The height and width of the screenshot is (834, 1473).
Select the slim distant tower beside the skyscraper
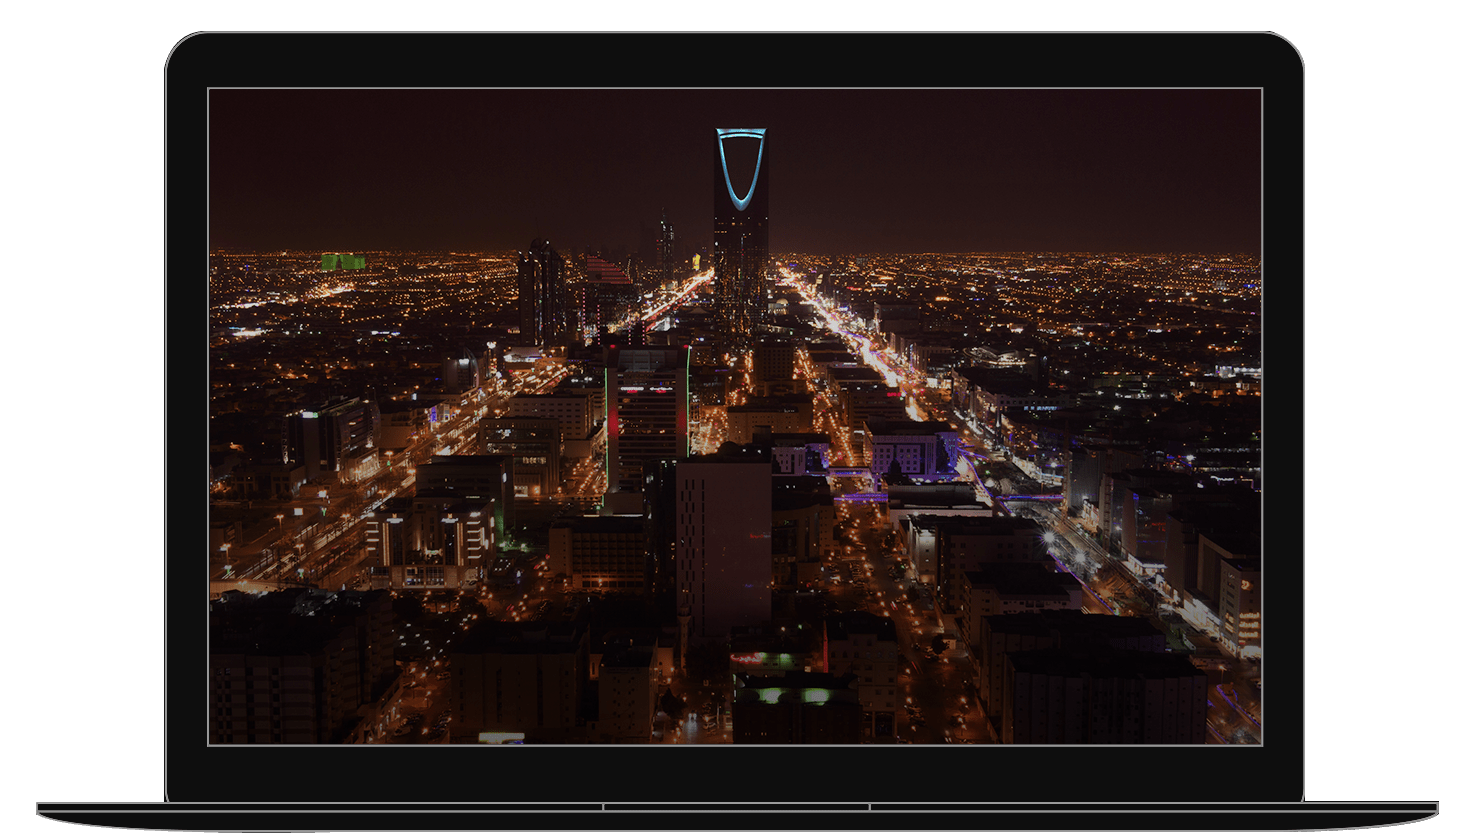click(665, 250)
